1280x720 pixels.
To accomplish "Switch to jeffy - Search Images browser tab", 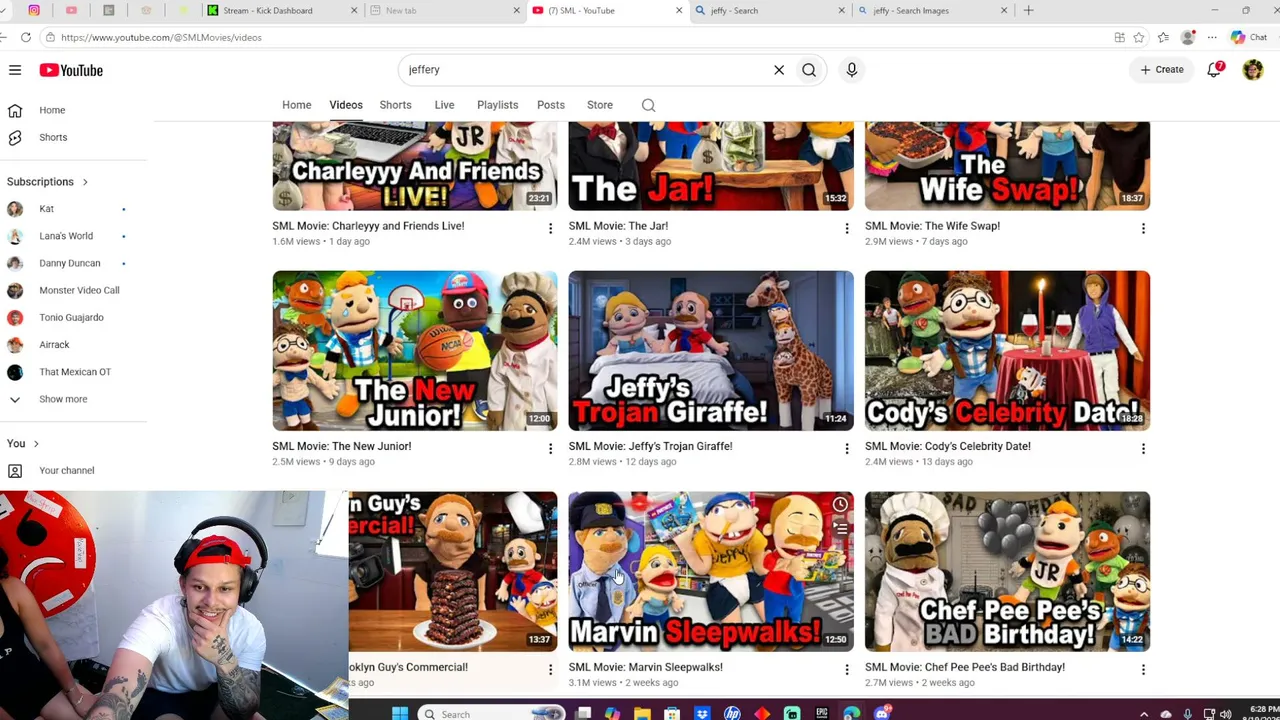I will point(933,10).
